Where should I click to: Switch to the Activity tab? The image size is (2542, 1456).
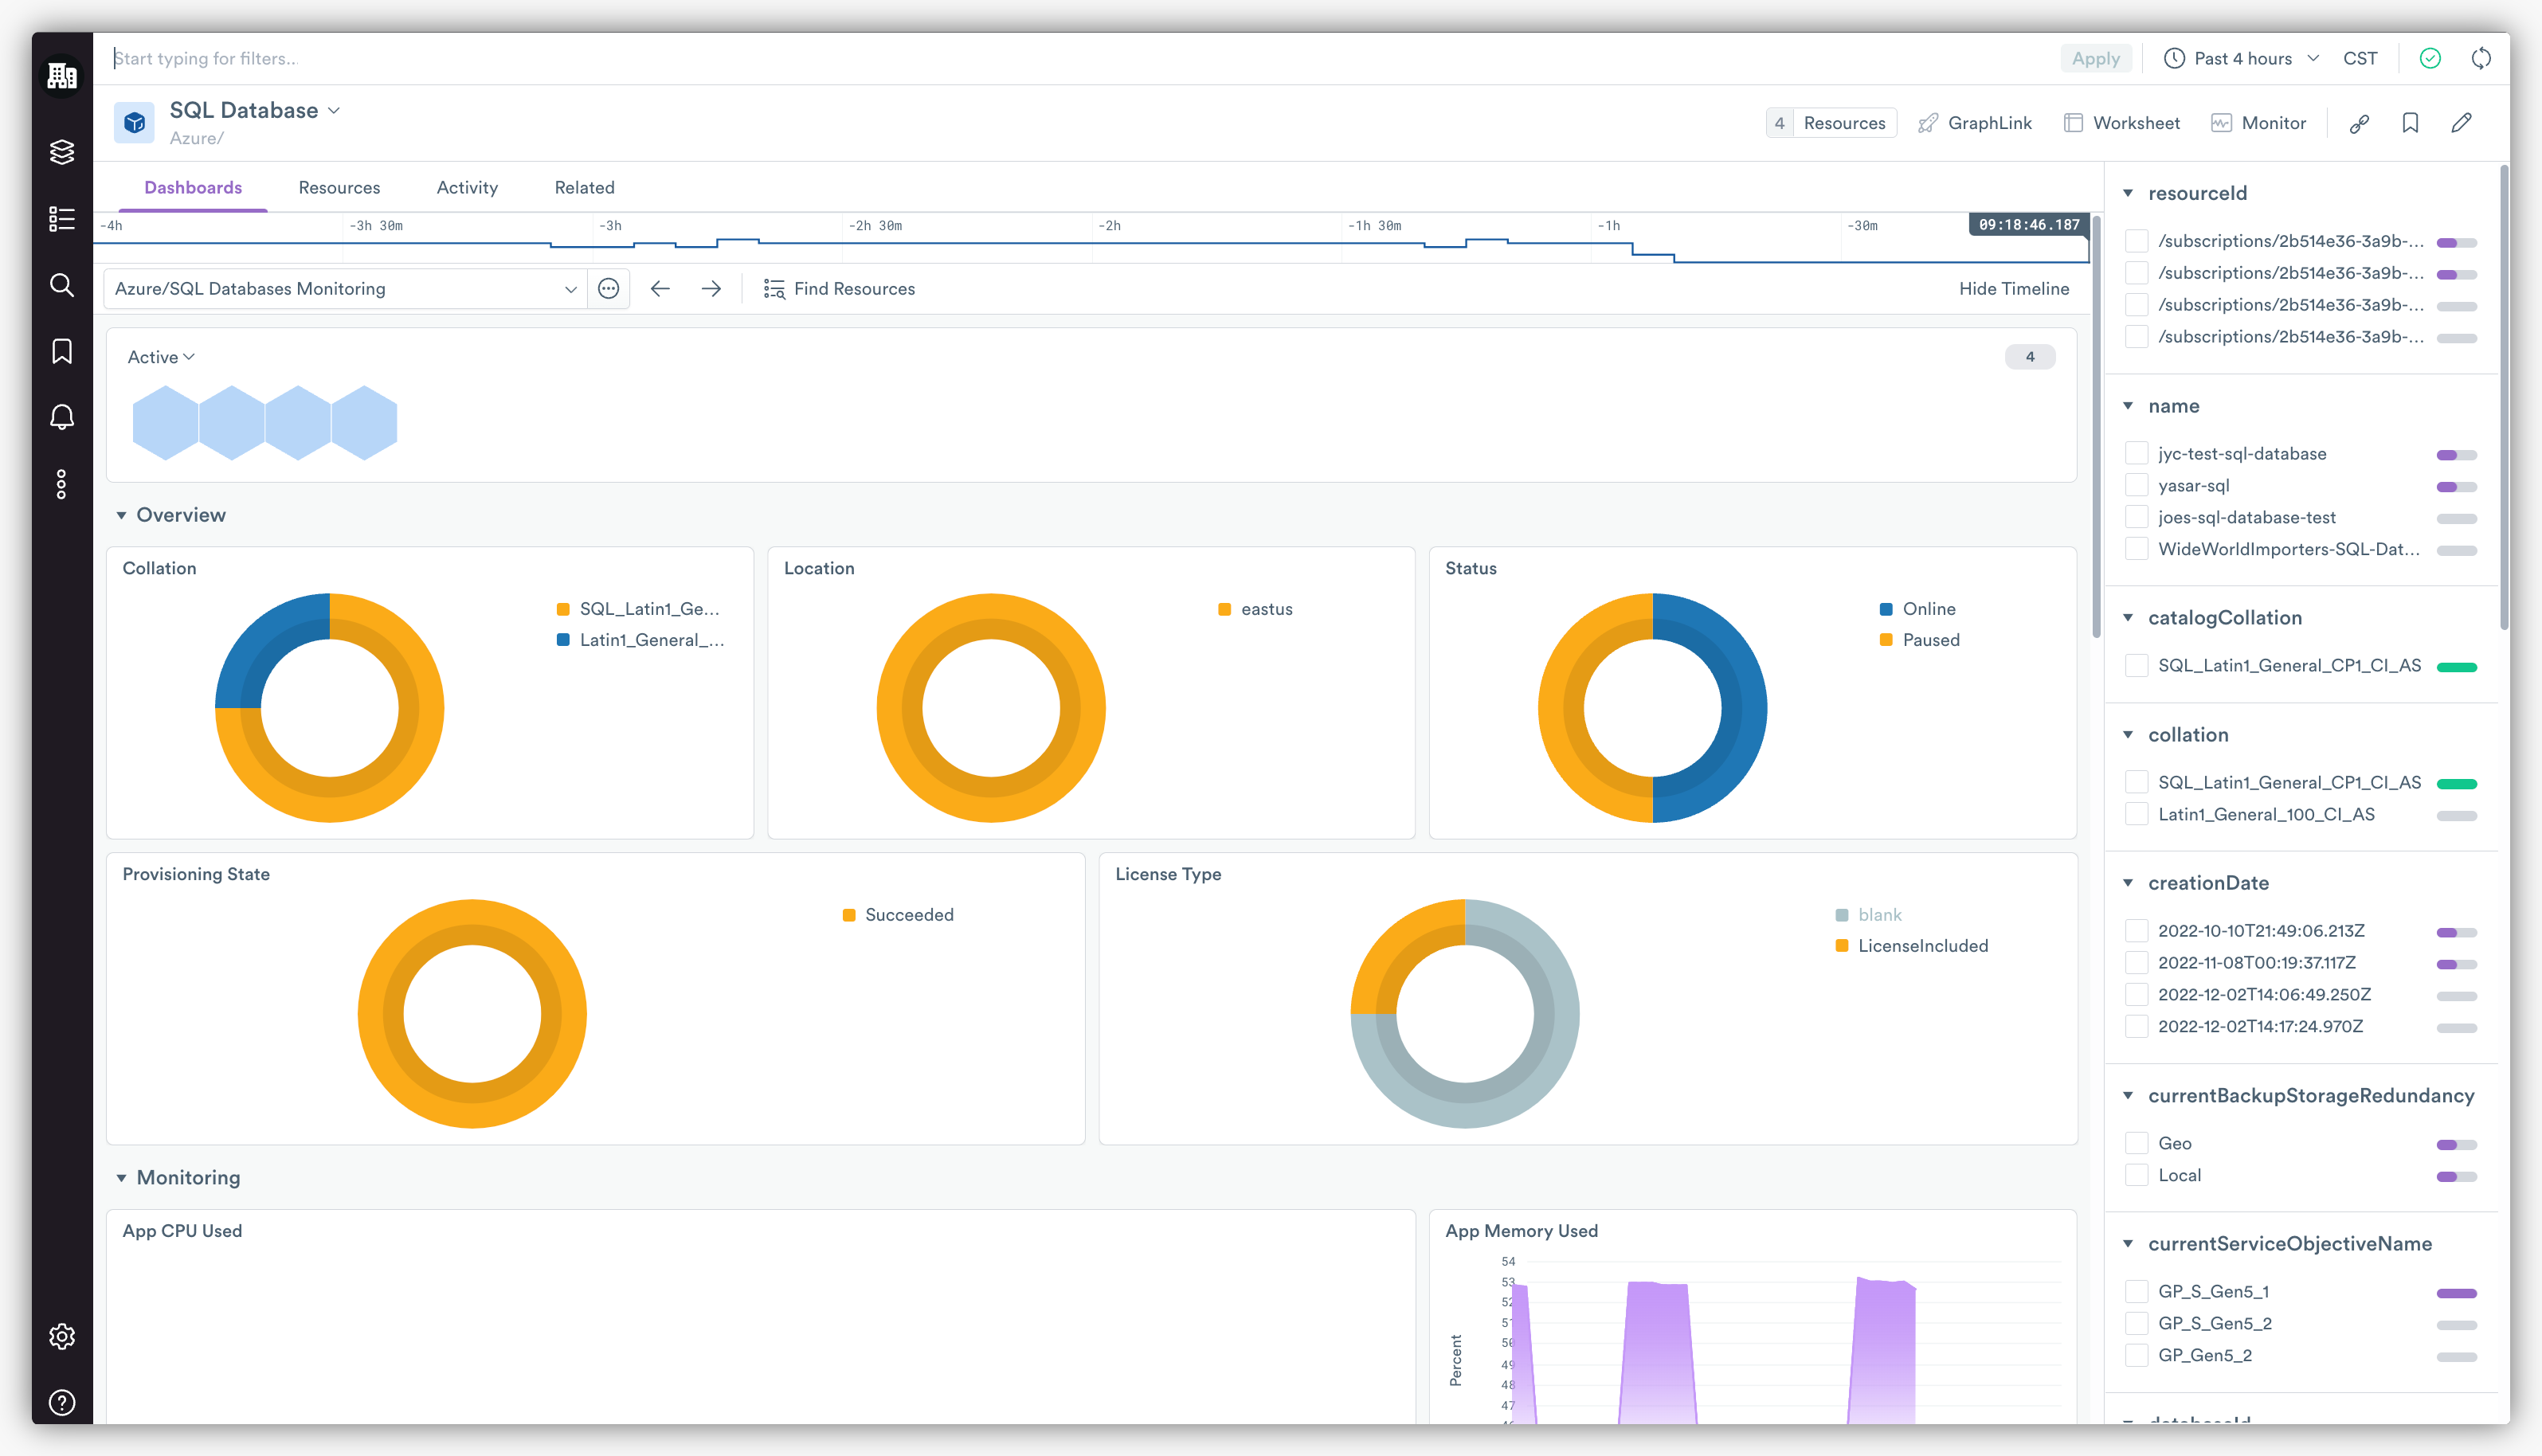pos(467,188)
